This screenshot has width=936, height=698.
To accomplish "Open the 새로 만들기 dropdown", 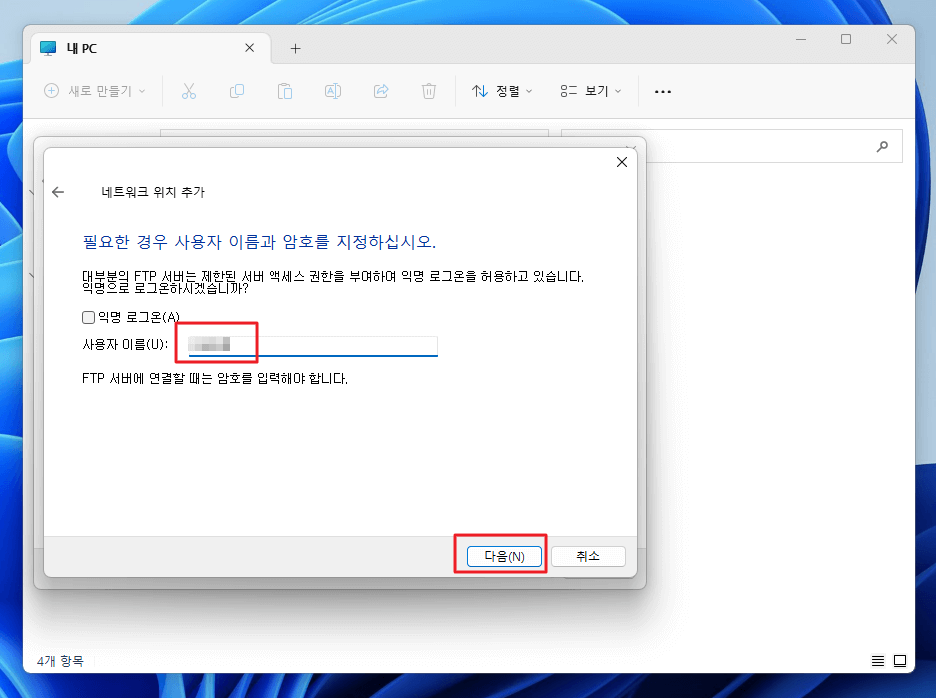I will point(93,91).
